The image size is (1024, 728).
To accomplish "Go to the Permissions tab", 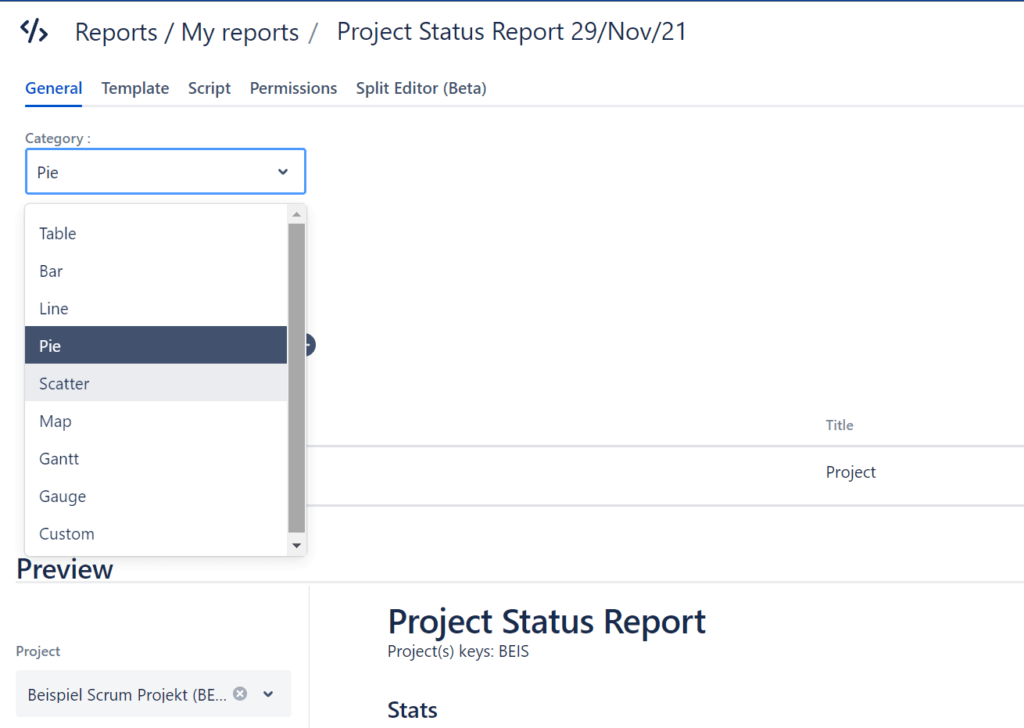I will pyautogui.click(x=293, y=88).
